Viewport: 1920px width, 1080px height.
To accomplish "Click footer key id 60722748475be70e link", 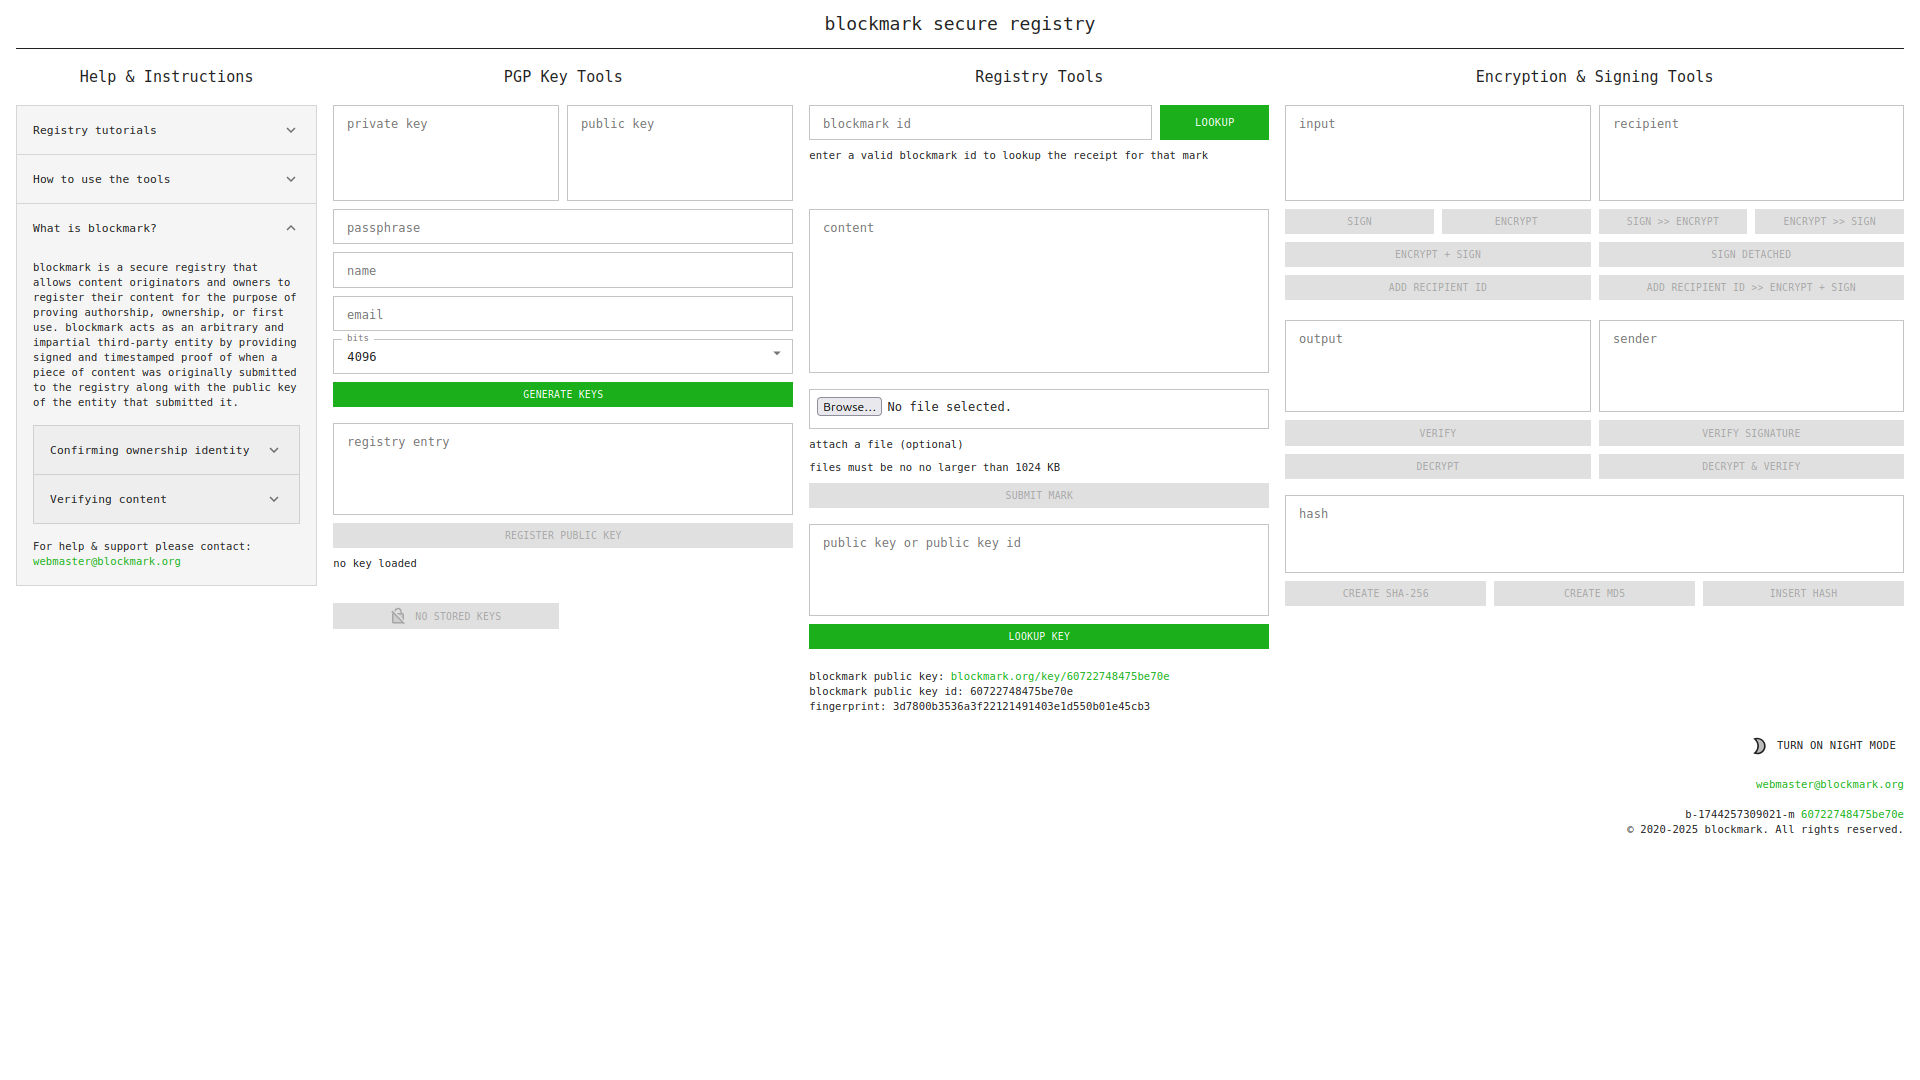I will click(1851, 815).
